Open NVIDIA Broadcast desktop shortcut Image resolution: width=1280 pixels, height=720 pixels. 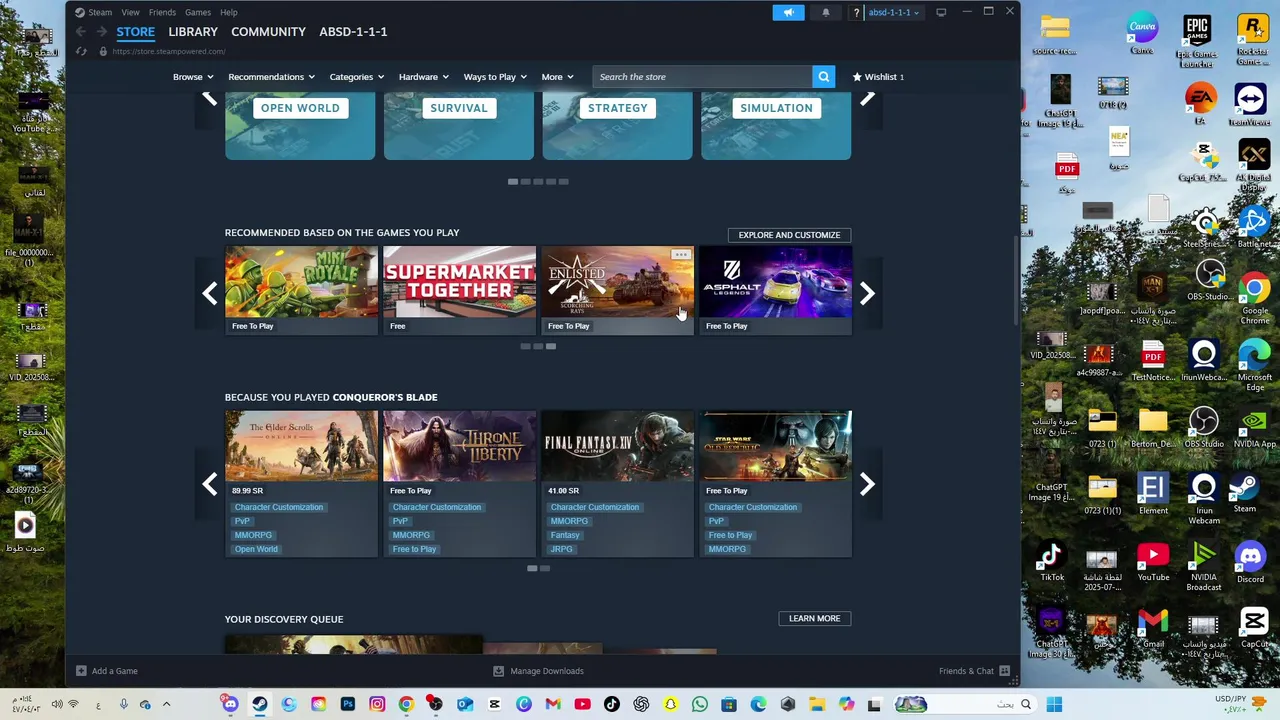[1204, 565]
